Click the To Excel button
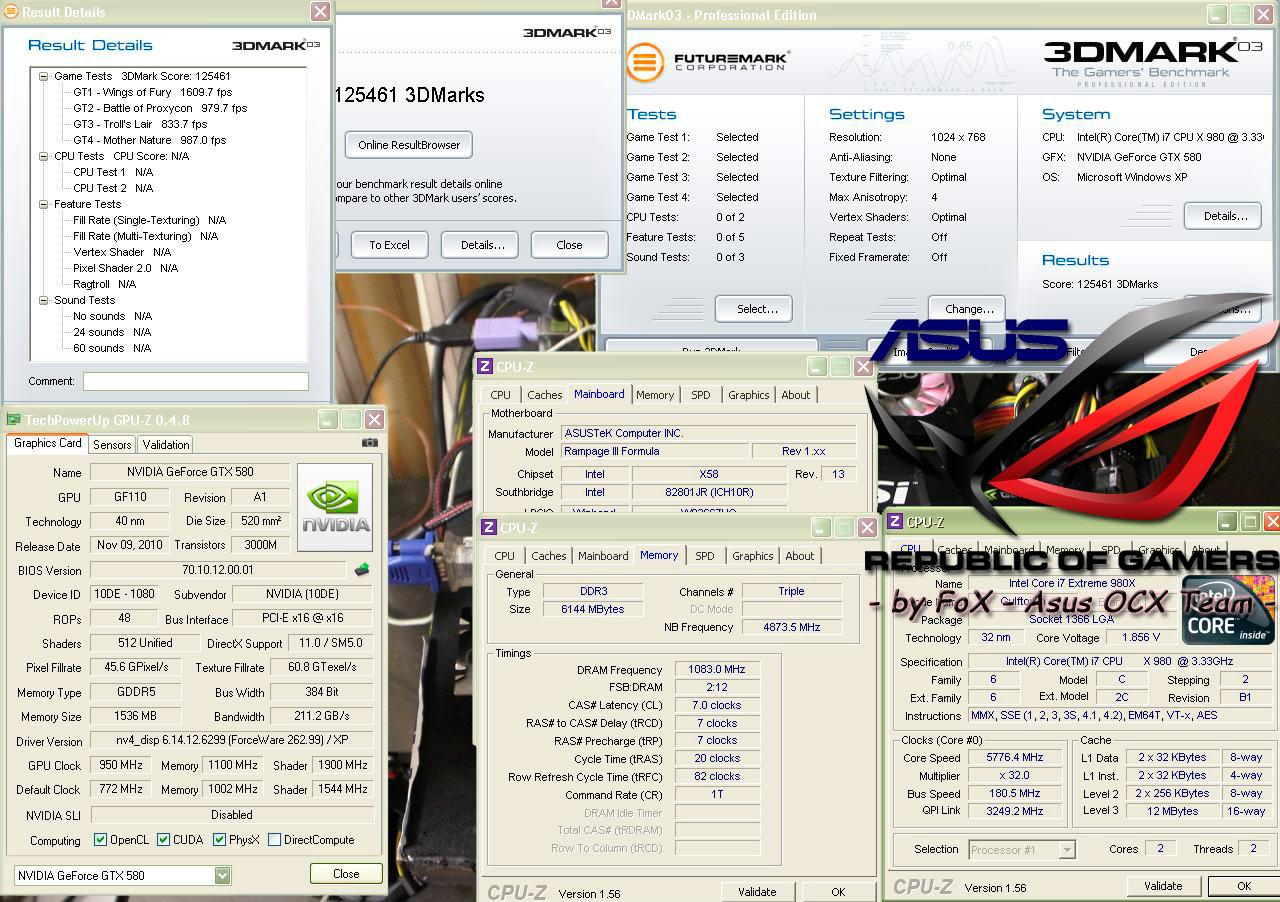1280x902 pixels. (389, 245)
